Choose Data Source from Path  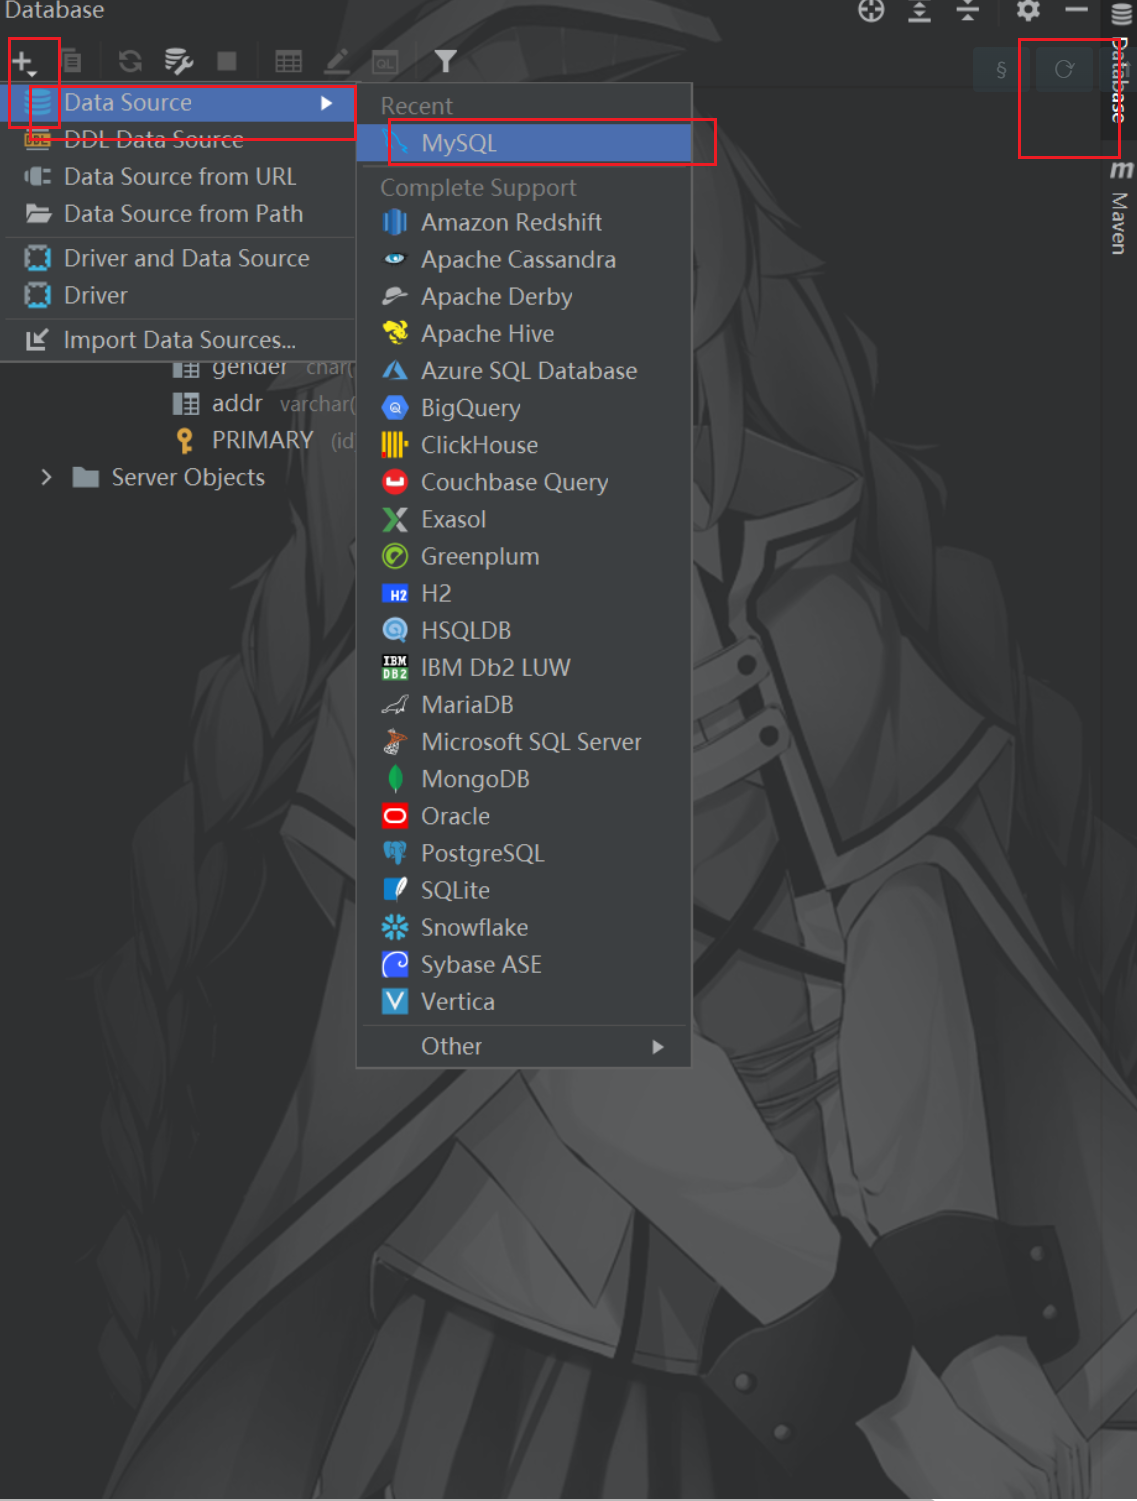[x=180, y=214]
